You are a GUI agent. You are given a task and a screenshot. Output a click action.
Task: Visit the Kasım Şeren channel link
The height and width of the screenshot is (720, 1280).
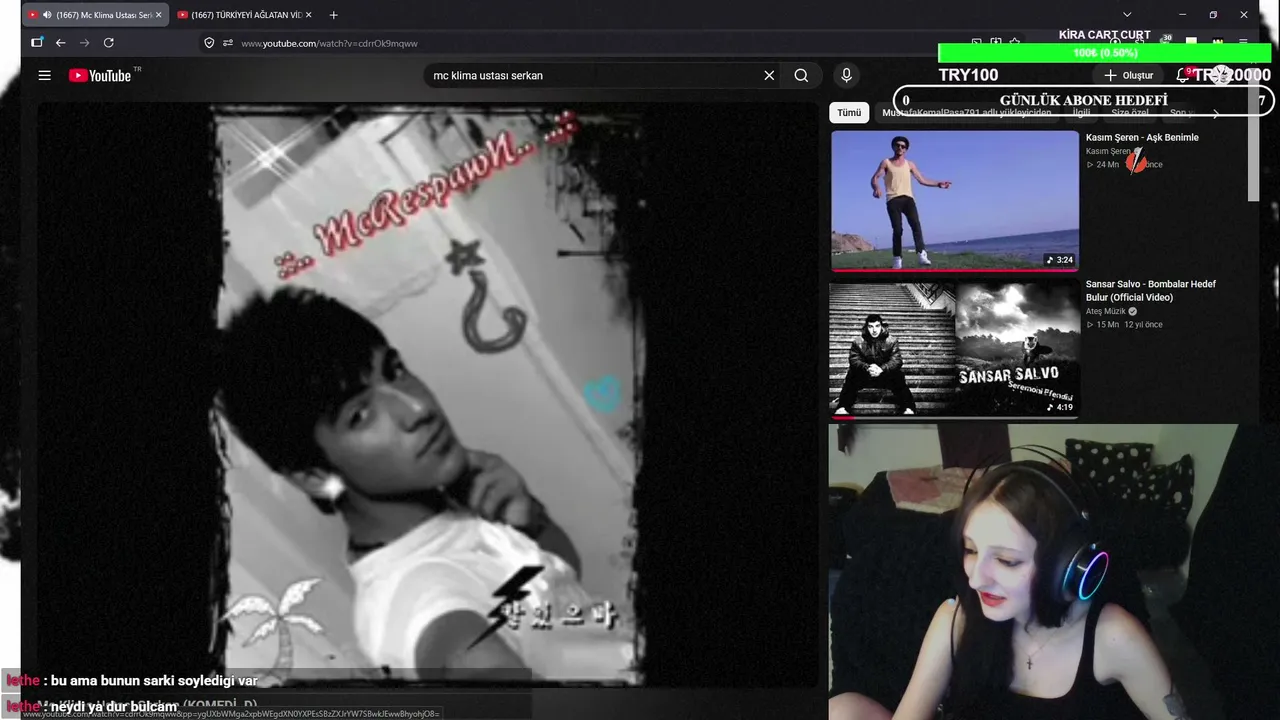click(x=1108, y=151)
